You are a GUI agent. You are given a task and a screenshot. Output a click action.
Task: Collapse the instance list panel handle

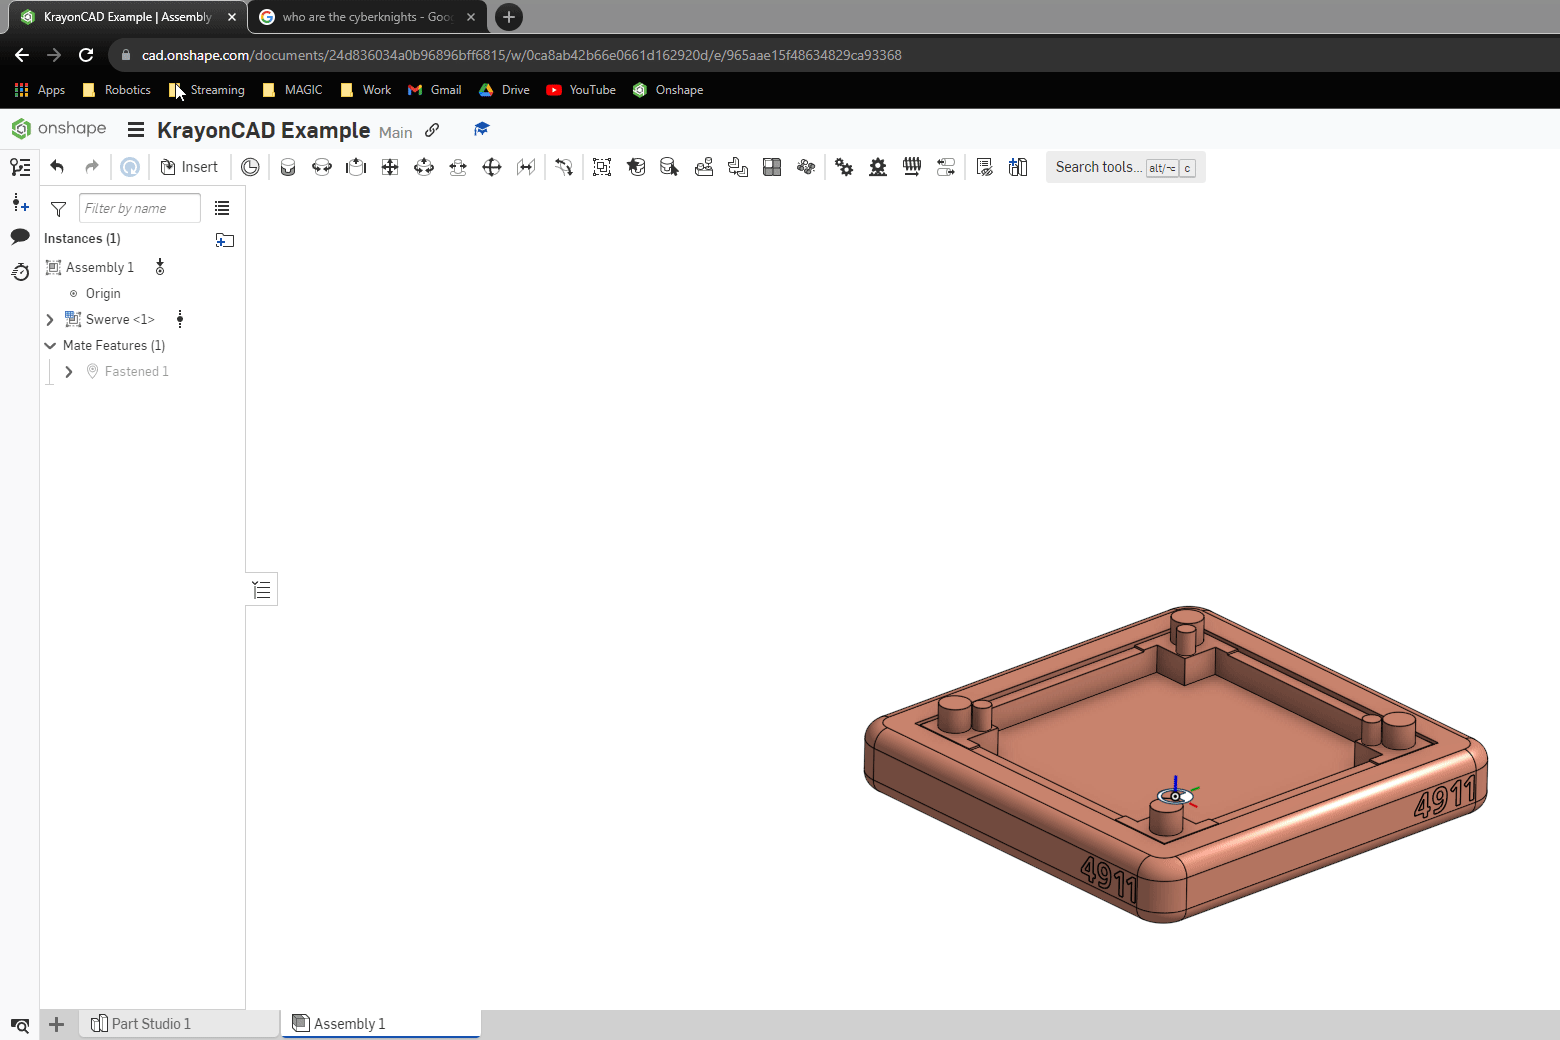[x=262, y=590]
